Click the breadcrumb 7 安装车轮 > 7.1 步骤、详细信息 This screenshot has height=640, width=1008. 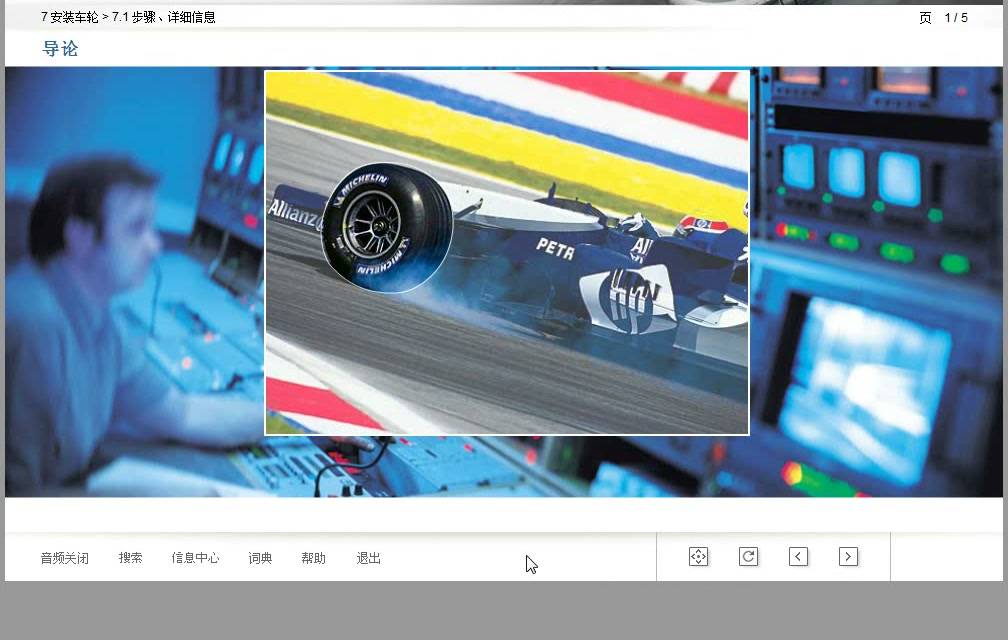(x=128, y=17)
